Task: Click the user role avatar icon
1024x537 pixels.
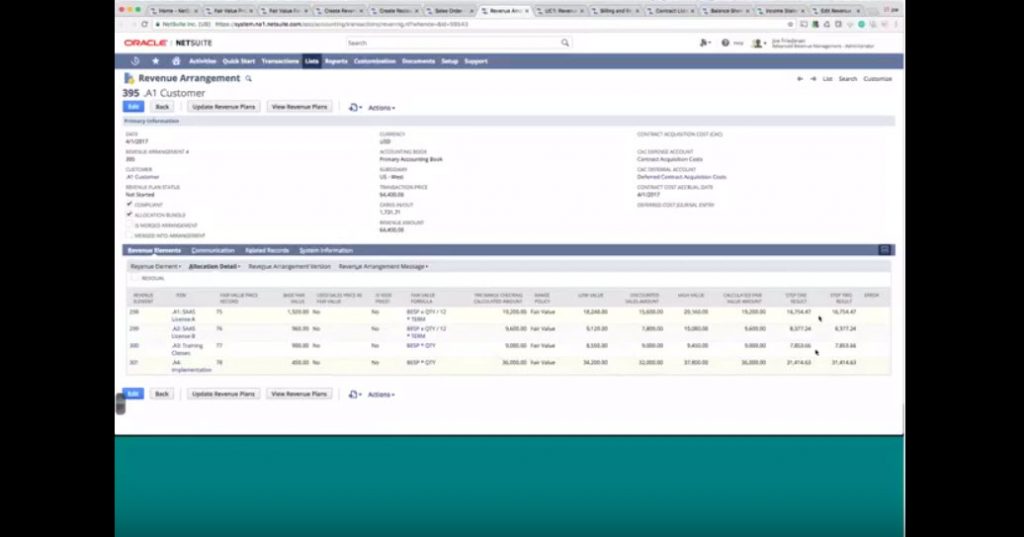Action: point(758,43)
